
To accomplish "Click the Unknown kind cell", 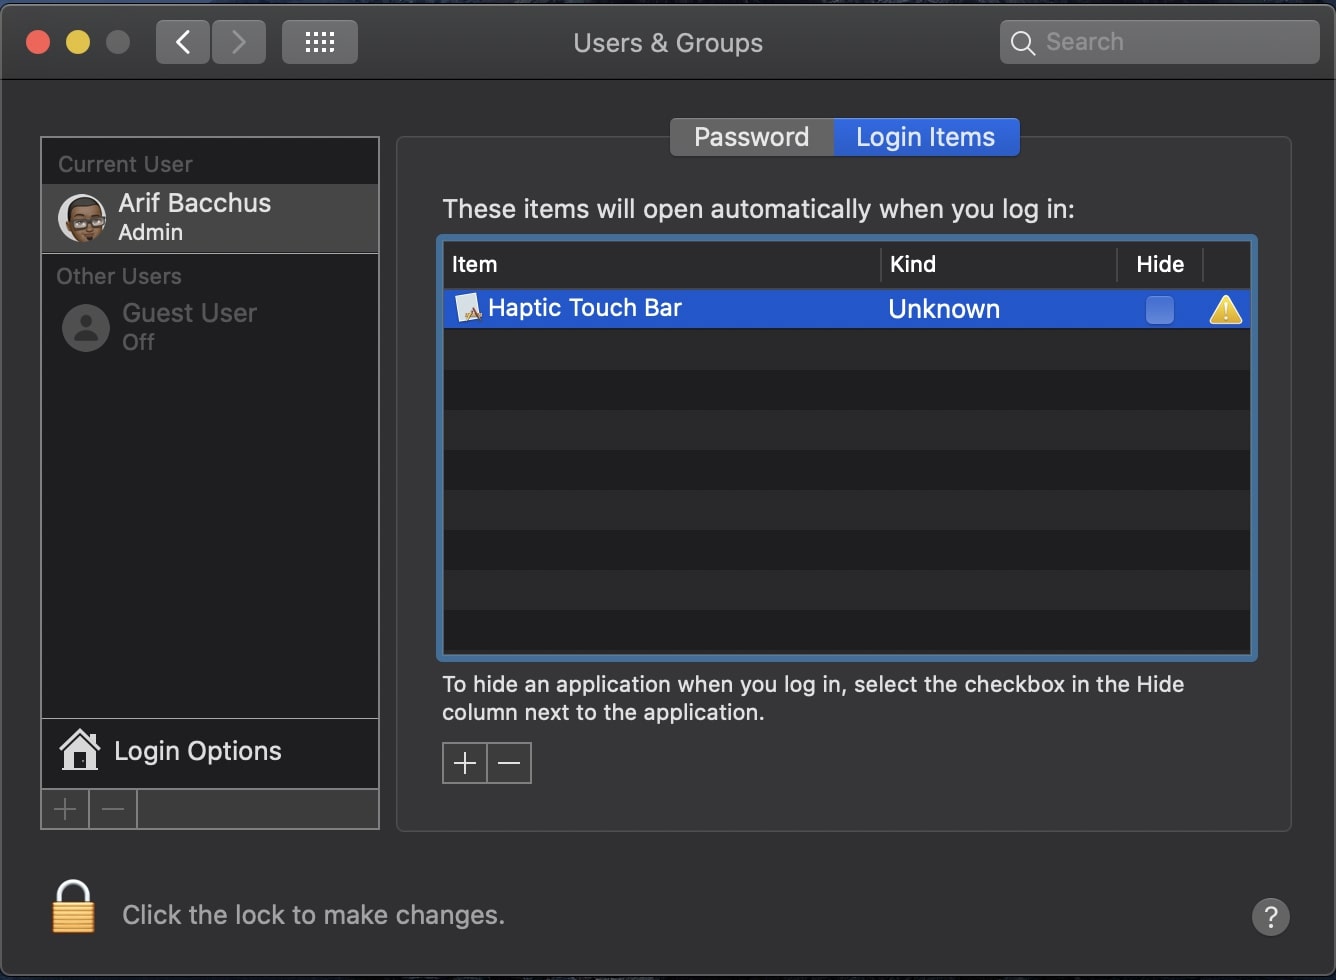I will tap(944, 309).
